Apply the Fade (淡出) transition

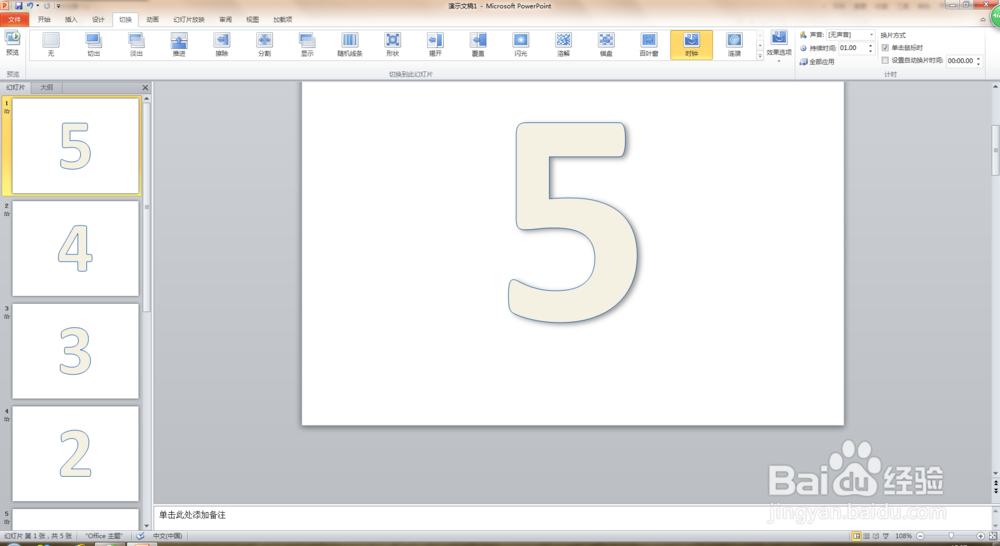[x=136, y=44]
